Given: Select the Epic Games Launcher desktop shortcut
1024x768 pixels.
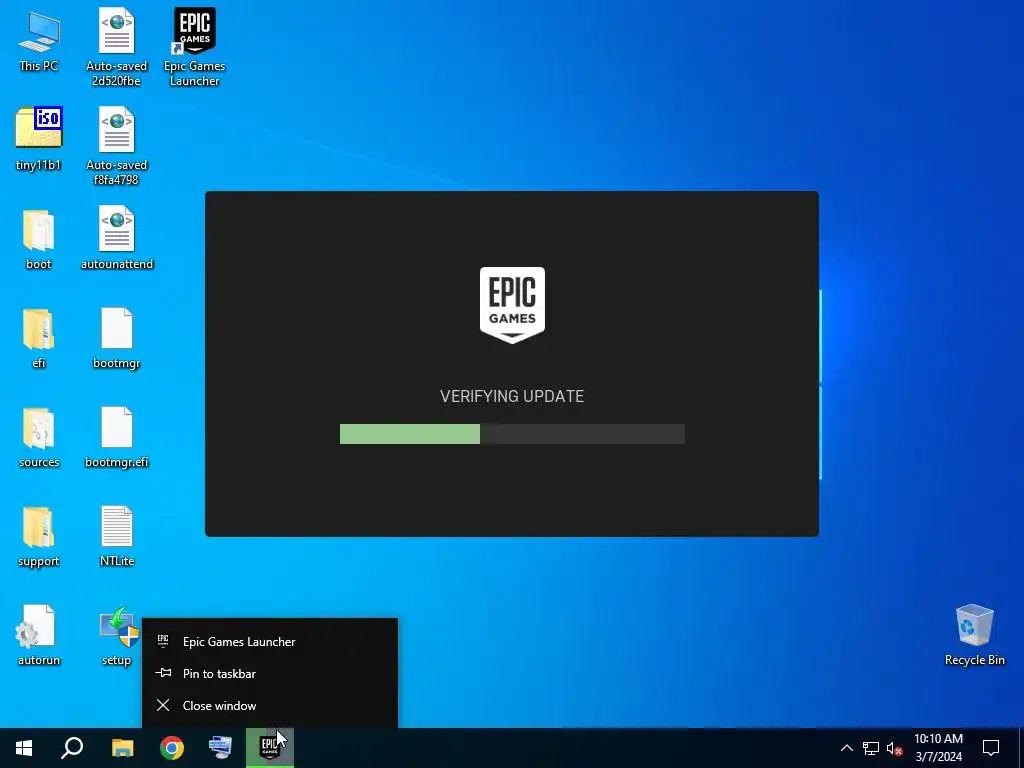Looking at the screenshot, I should [x=195, y=47].
